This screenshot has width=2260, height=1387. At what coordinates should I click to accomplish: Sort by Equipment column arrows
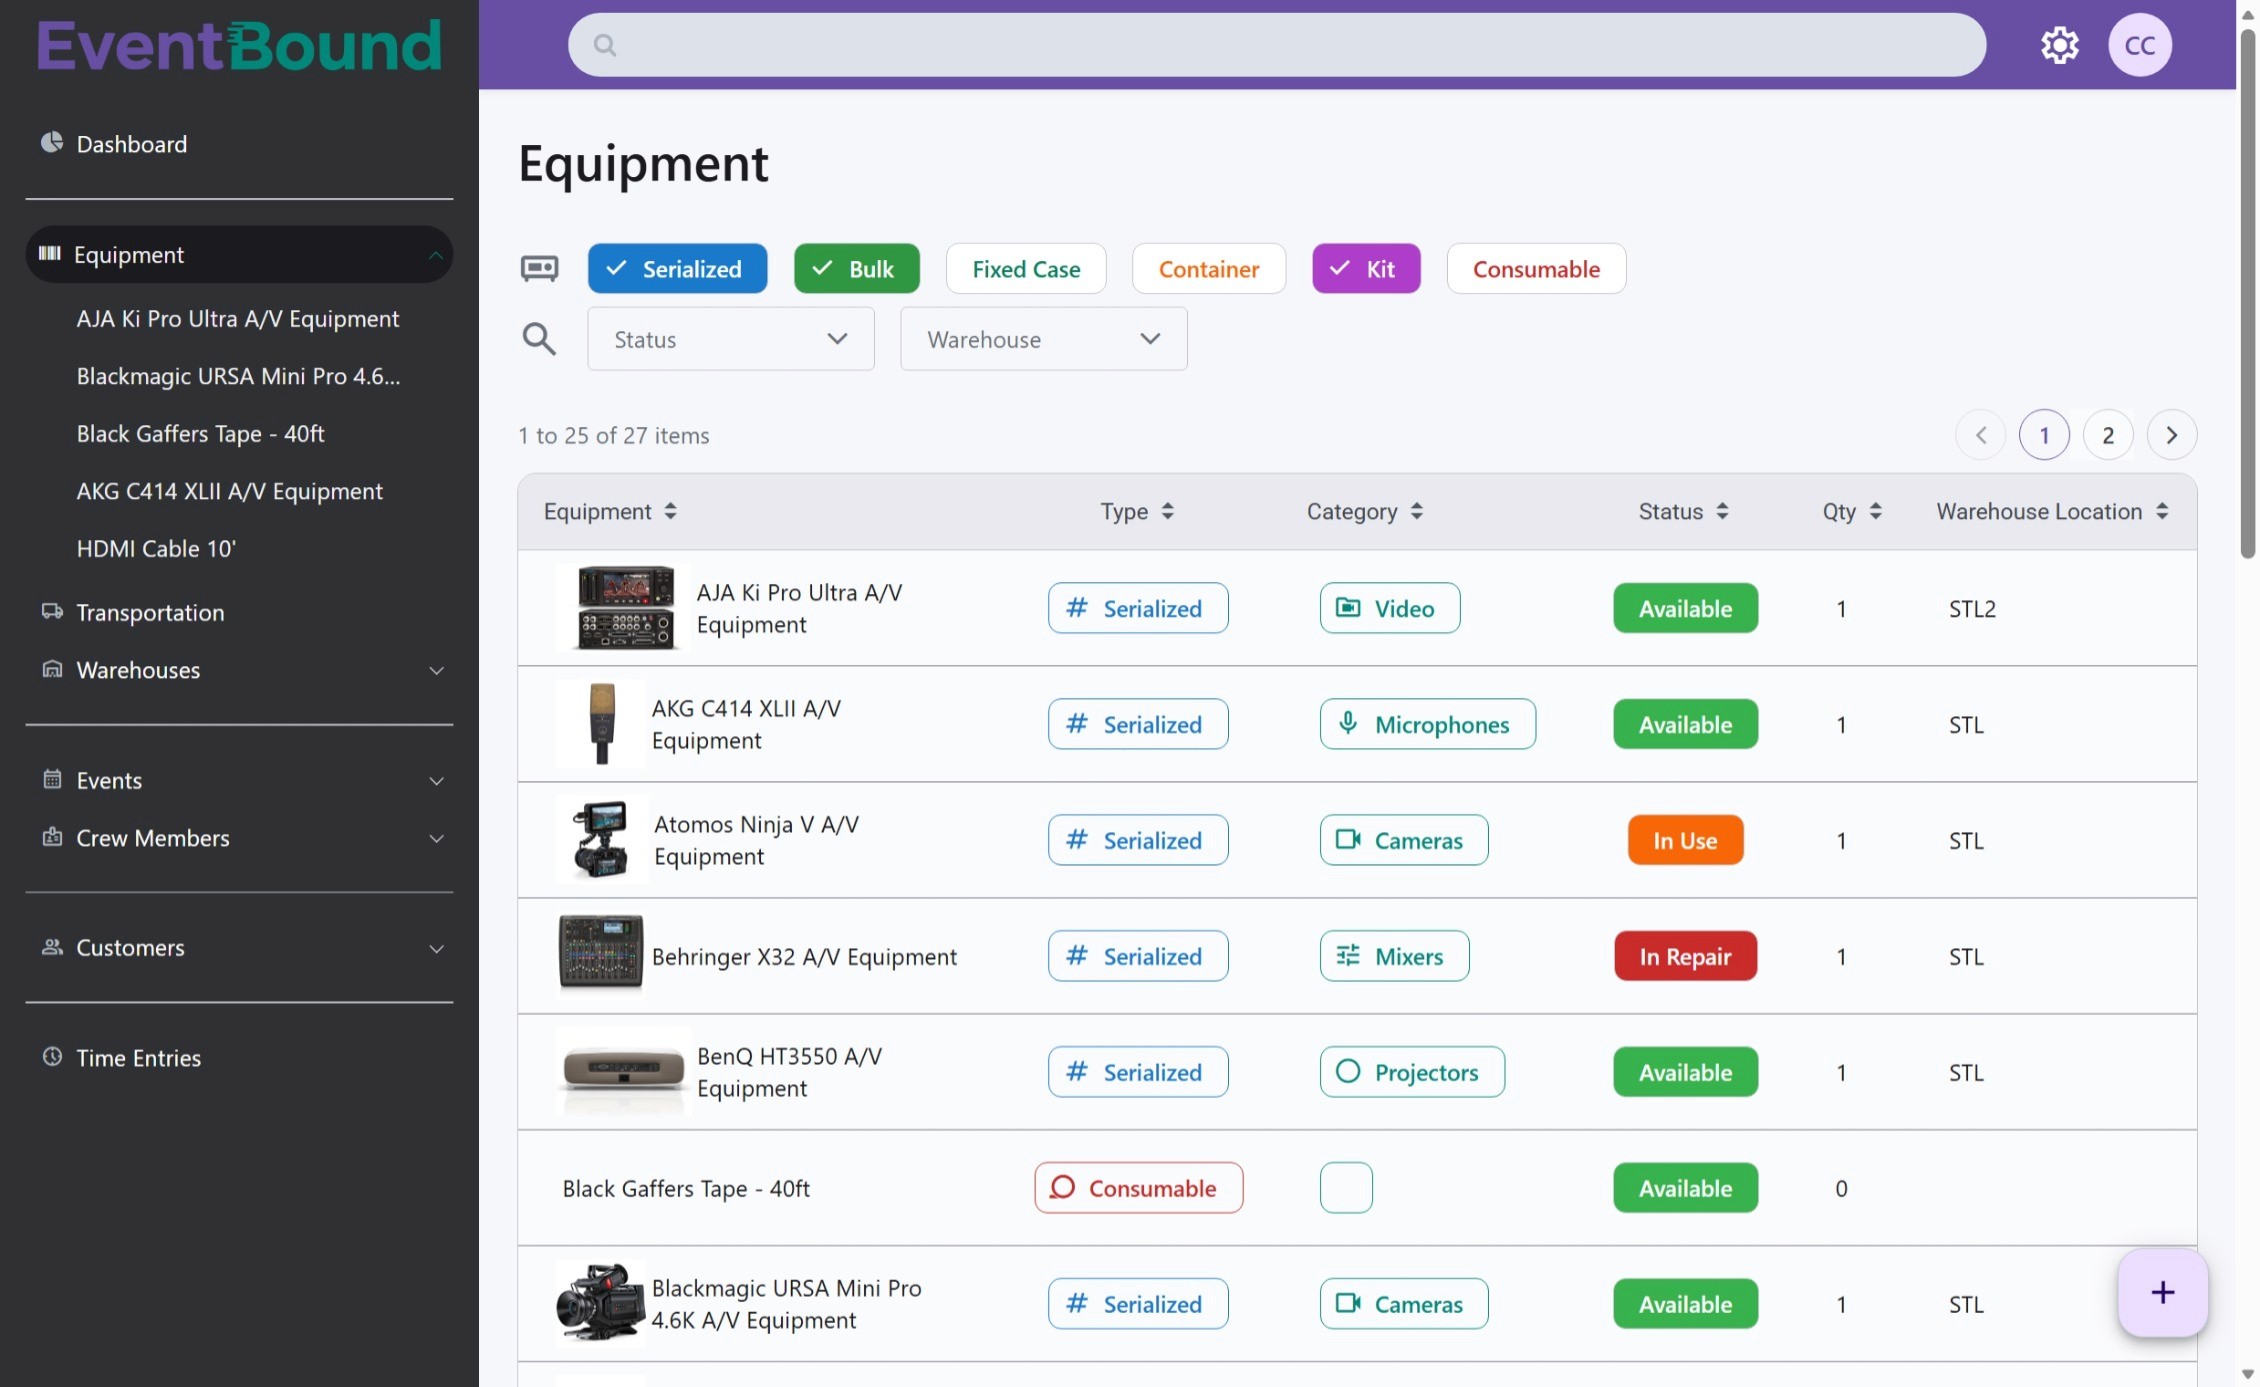point(670,511)
